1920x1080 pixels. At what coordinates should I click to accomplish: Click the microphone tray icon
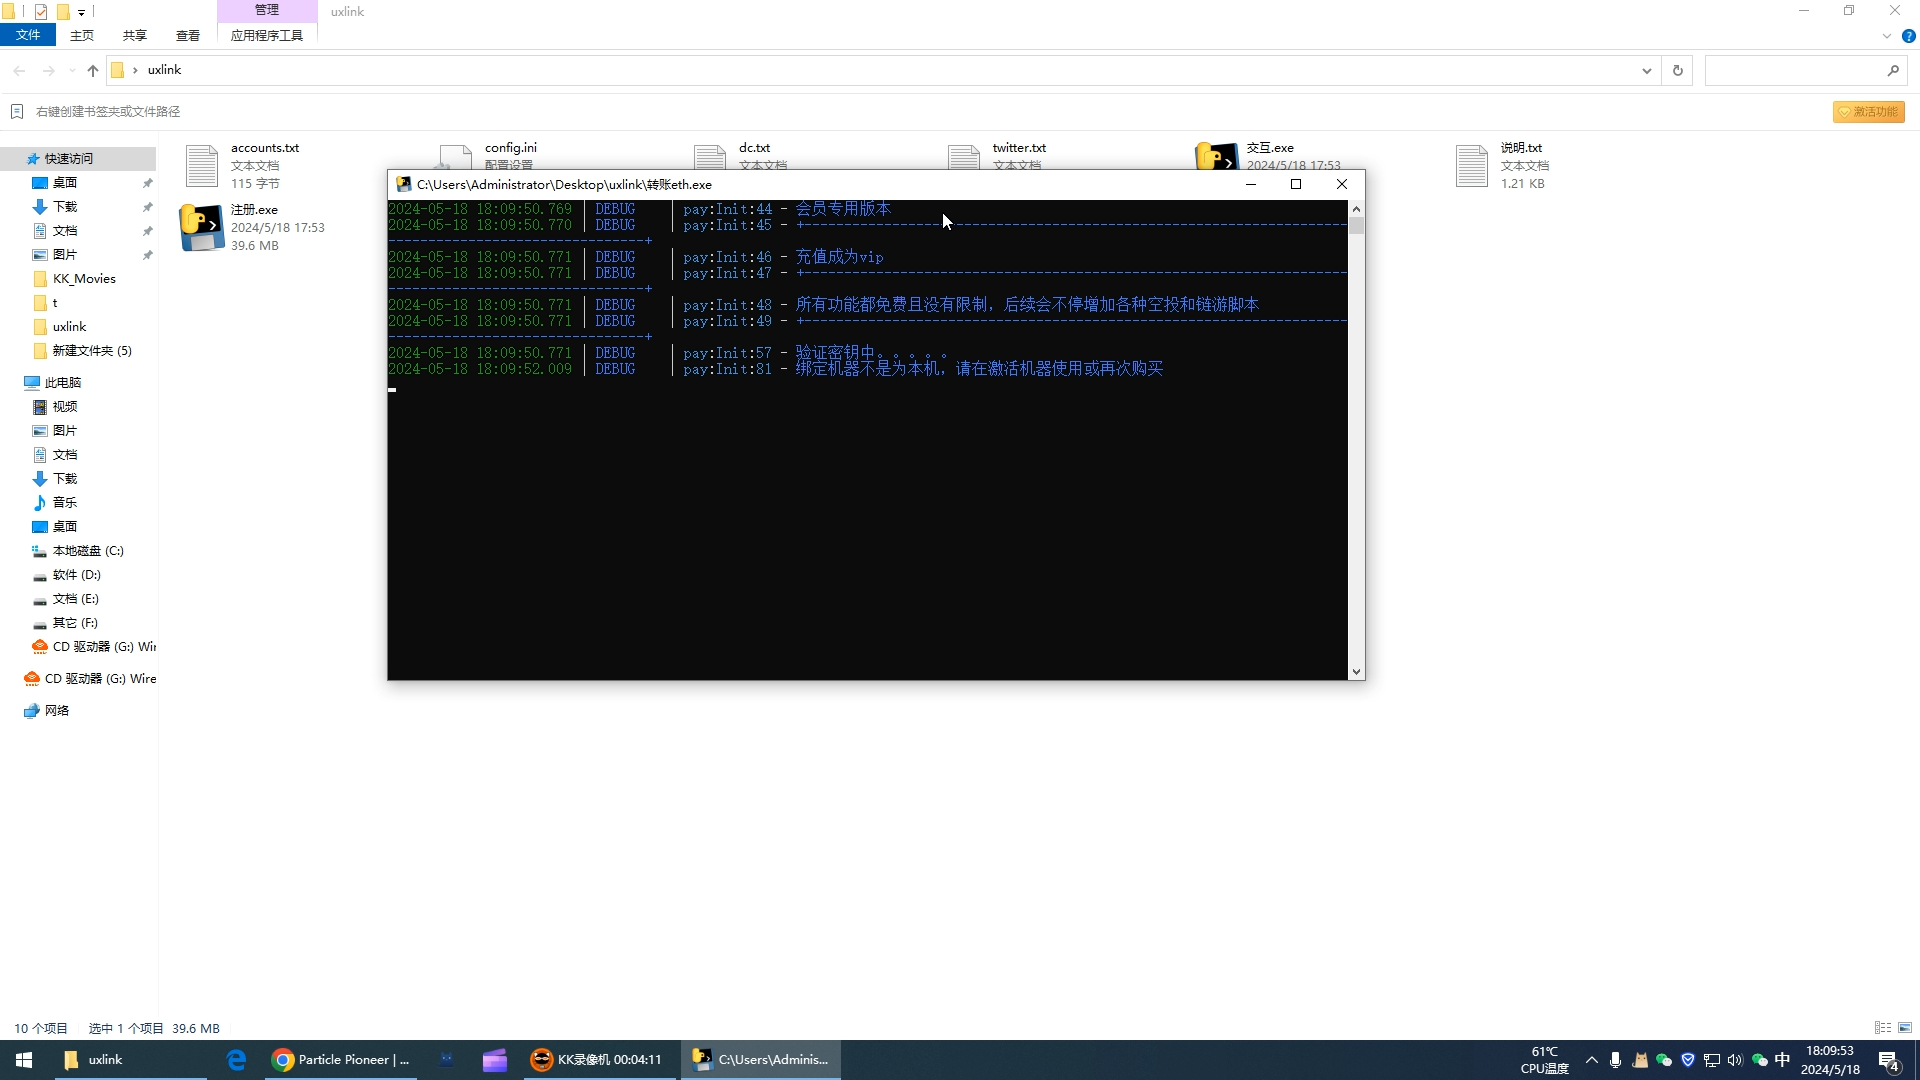[1615, 1060]
